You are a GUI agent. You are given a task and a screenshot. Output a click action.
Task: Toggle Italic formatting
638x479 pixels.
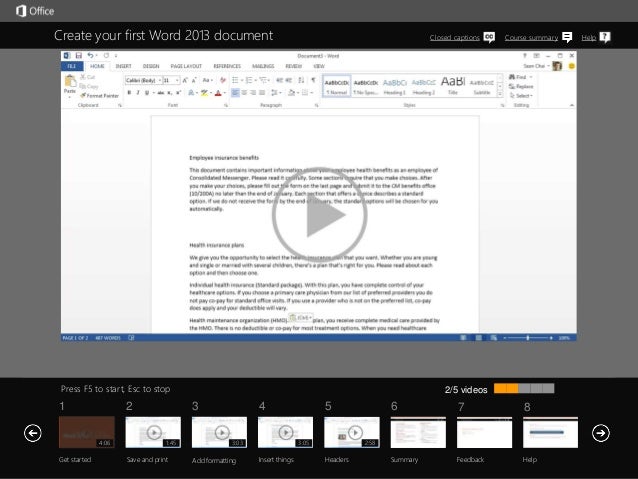[x=138, y=93]
